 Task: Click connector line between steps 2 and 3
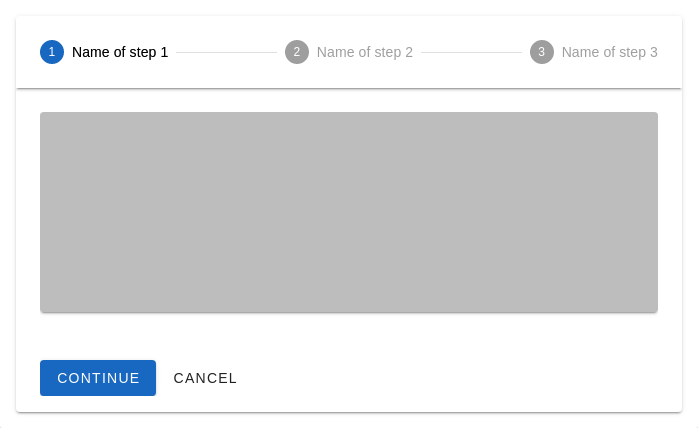coord(471,52)
